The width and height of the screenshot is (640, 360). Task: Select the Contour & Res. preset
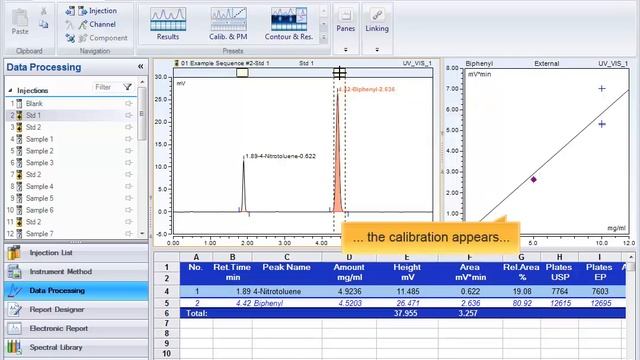289,24
